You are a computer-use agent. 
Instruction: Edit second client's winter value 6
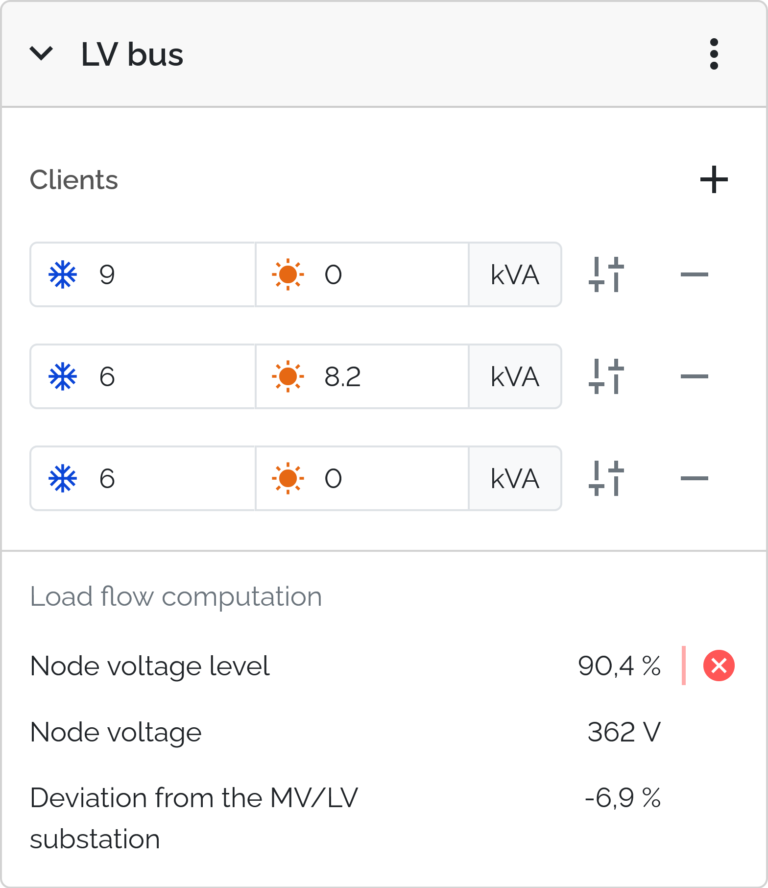click(143, 377)
